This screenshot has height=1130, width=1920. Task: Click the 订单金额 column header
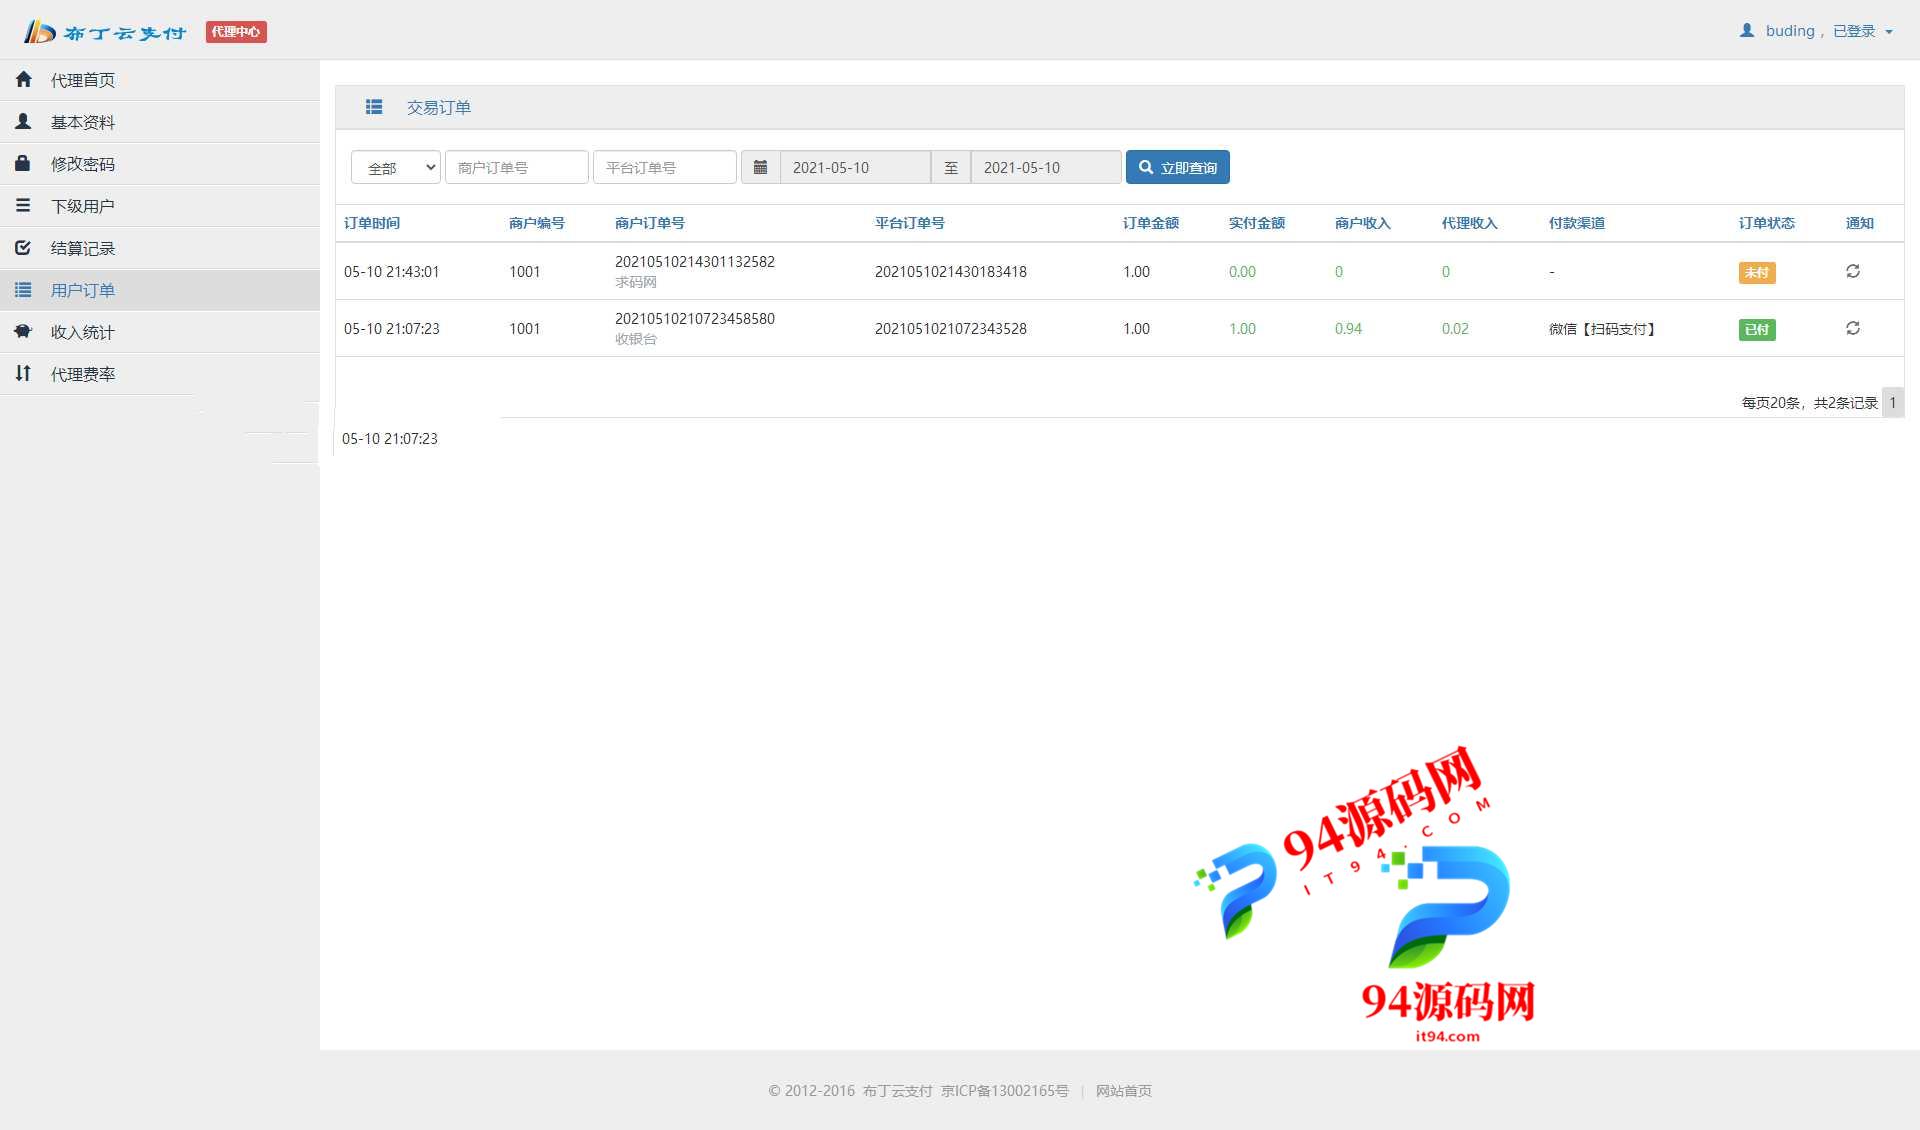click(1151, 223)
